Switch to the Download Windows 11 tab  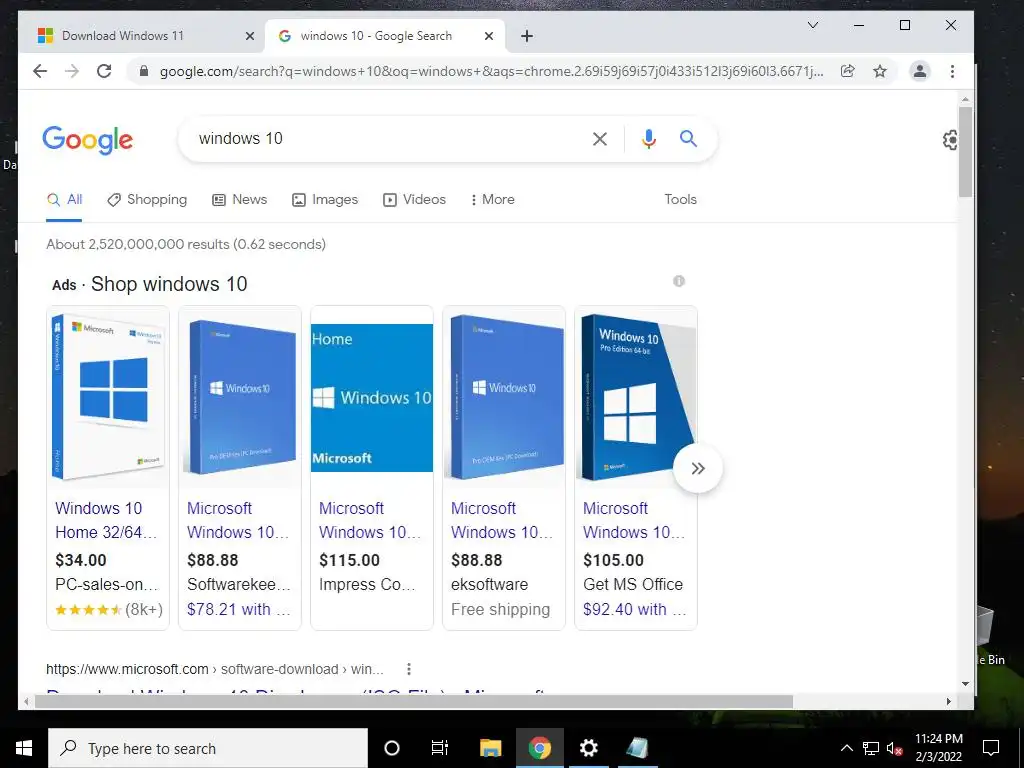[142, 36]
